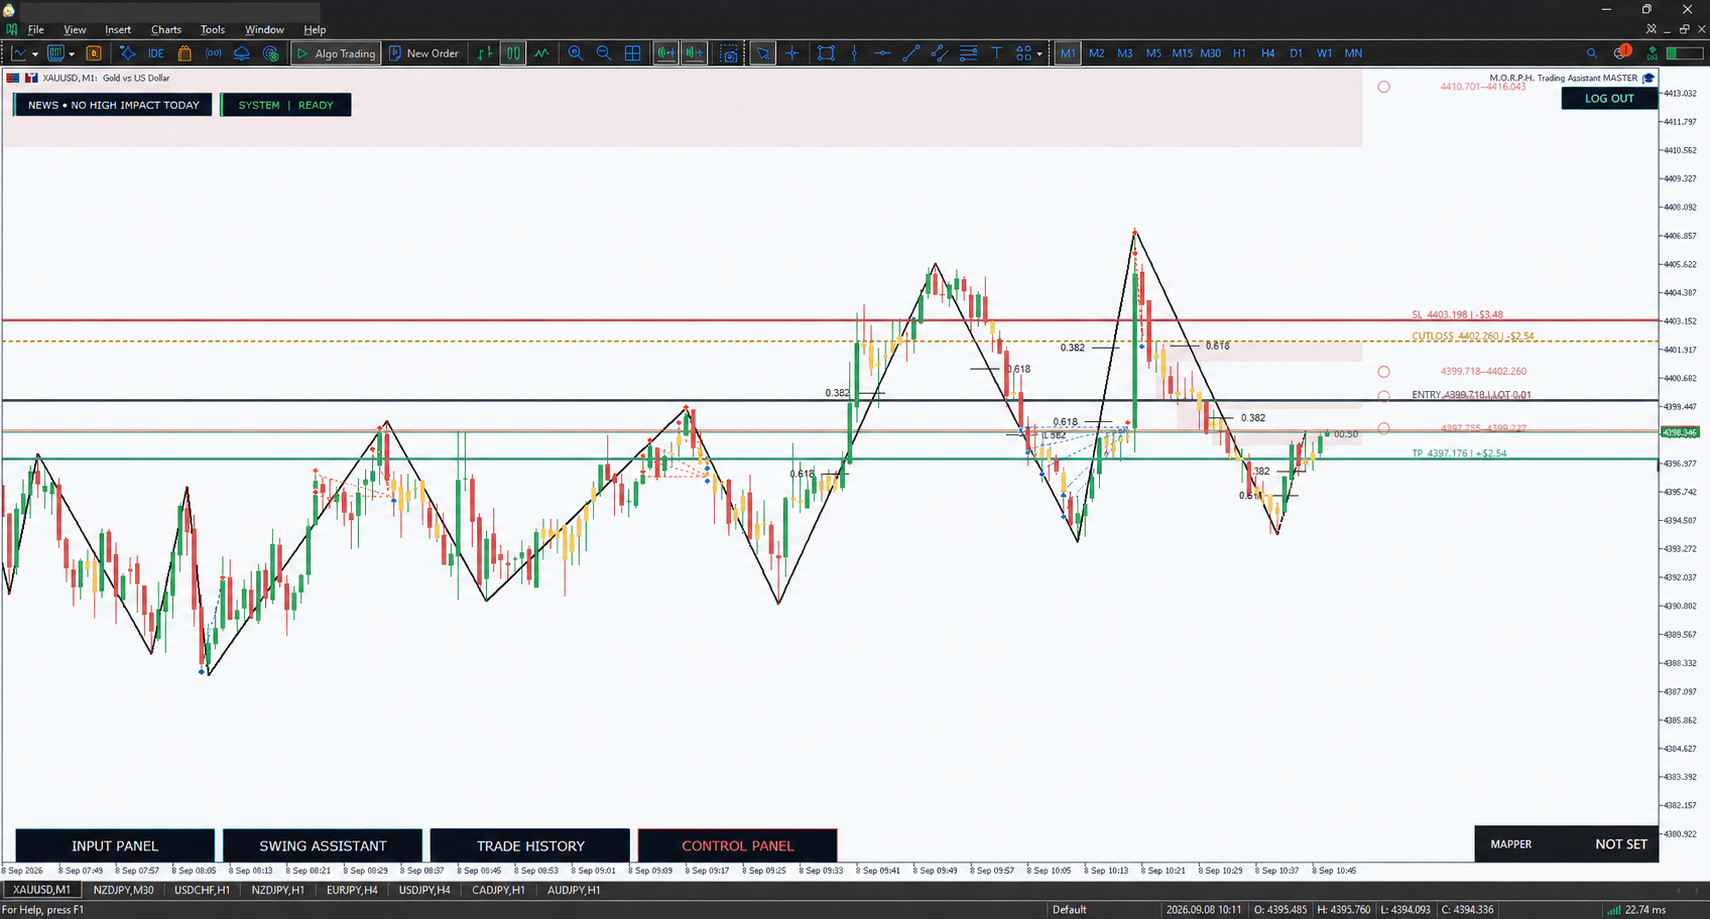Switch to the W1 timeframe

pyautogui.click(x=1324, y=53)
